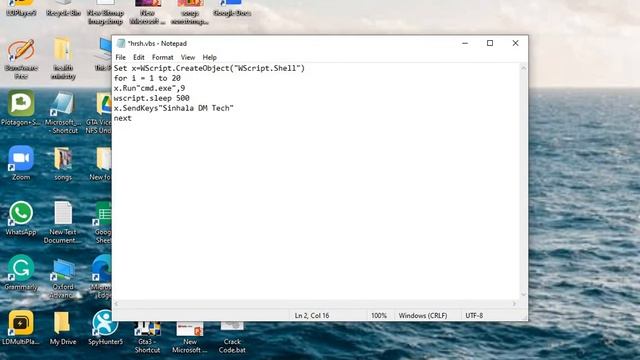Select the orange pencil desktop shortcut
This screenshot has width=640, height=360.
click(20, 51)
